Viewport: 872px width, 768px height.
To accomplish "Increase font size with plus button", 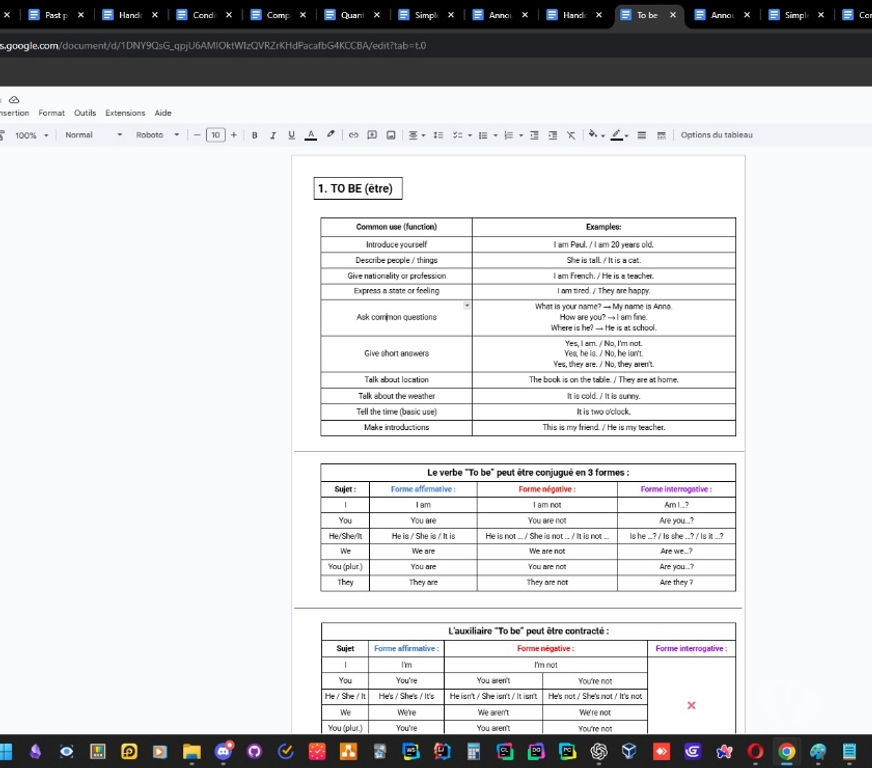I will tap(234, 135).
